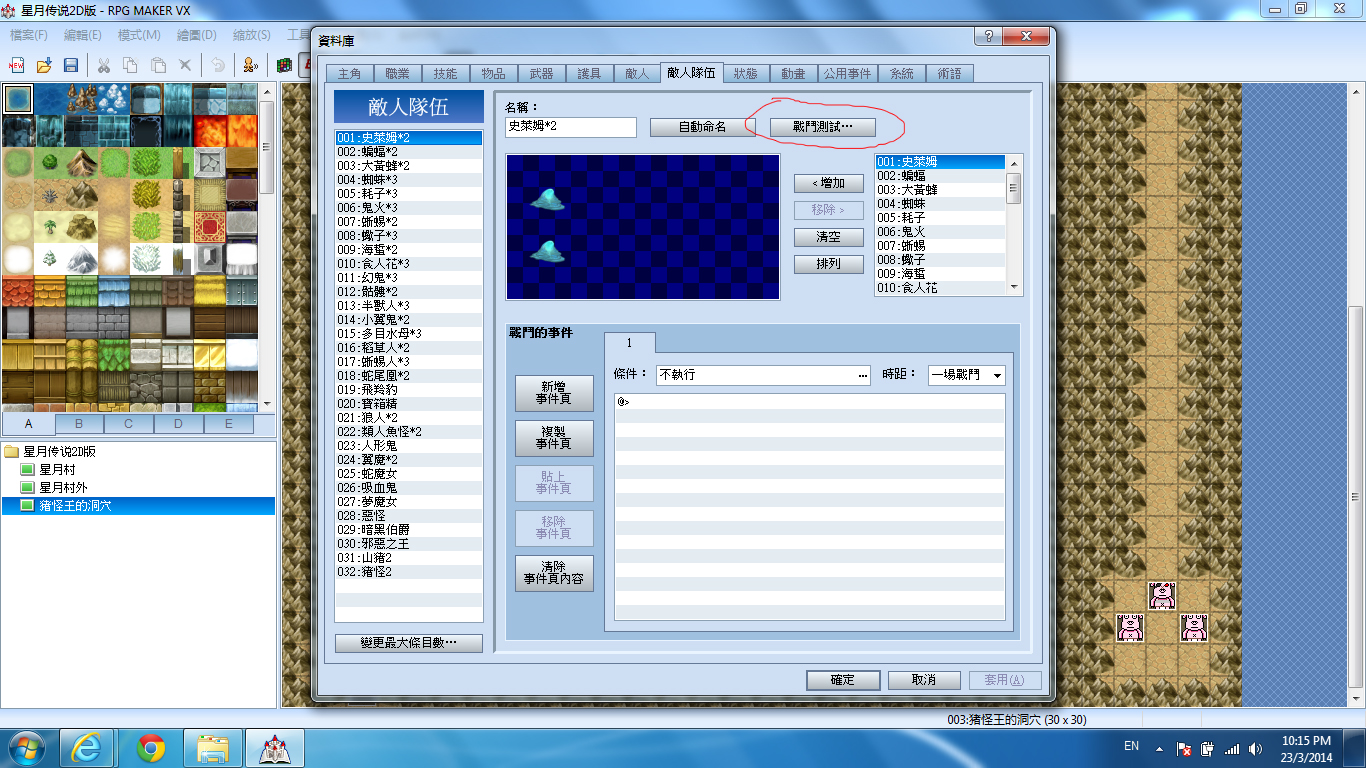Click the 自動命名 auto-name button
Viewport: 1366px width, 768px height.
(702, 127)
